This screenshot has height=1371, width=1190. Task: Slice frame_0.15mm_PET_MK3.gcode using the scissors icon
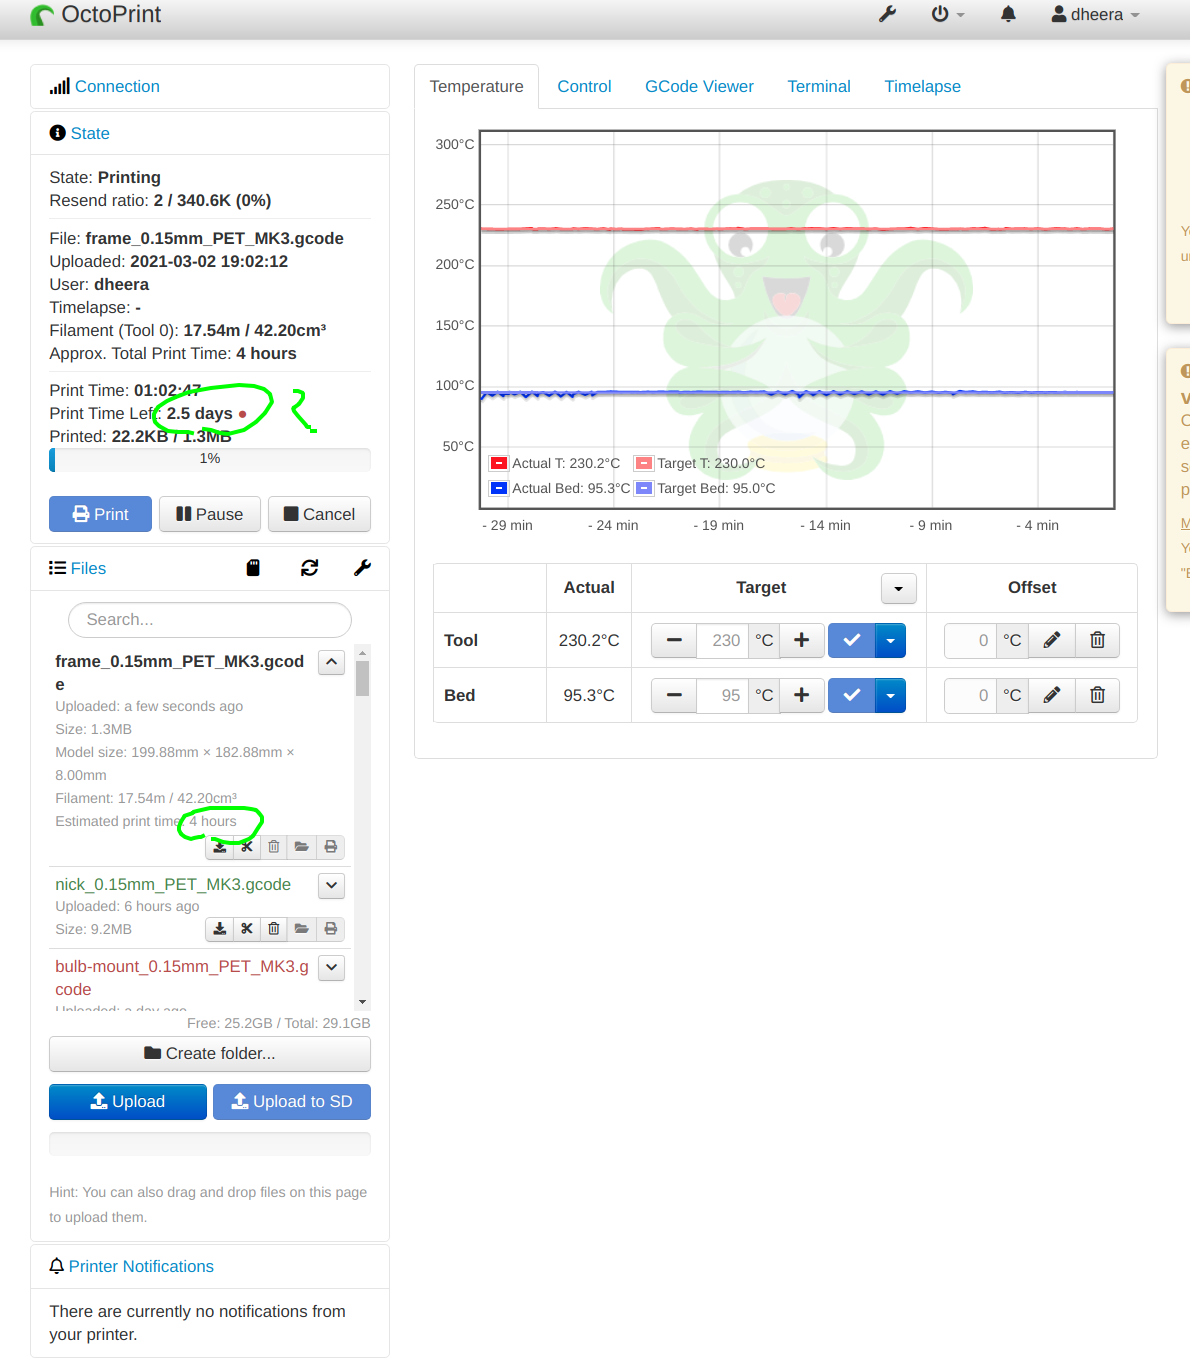tap(246, 846)
